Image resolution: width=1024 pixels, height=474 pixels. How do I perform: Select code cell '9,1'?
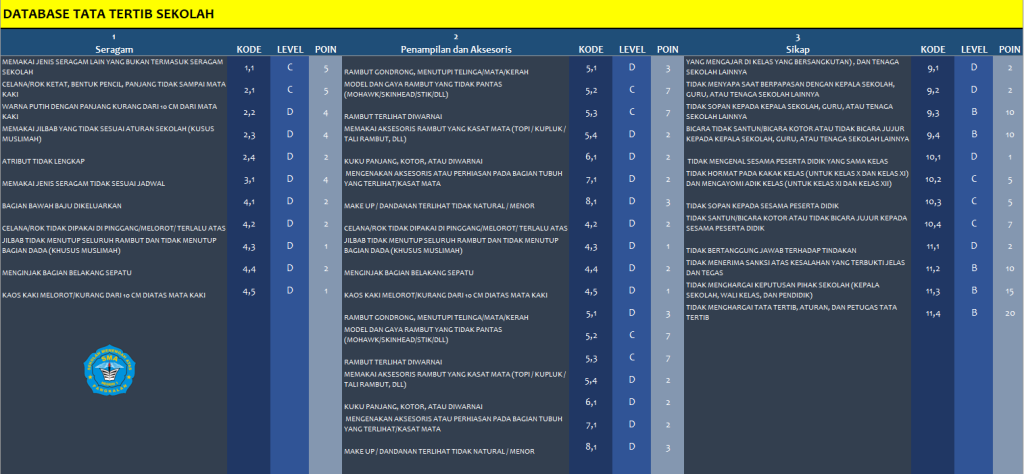pos(933,67)
